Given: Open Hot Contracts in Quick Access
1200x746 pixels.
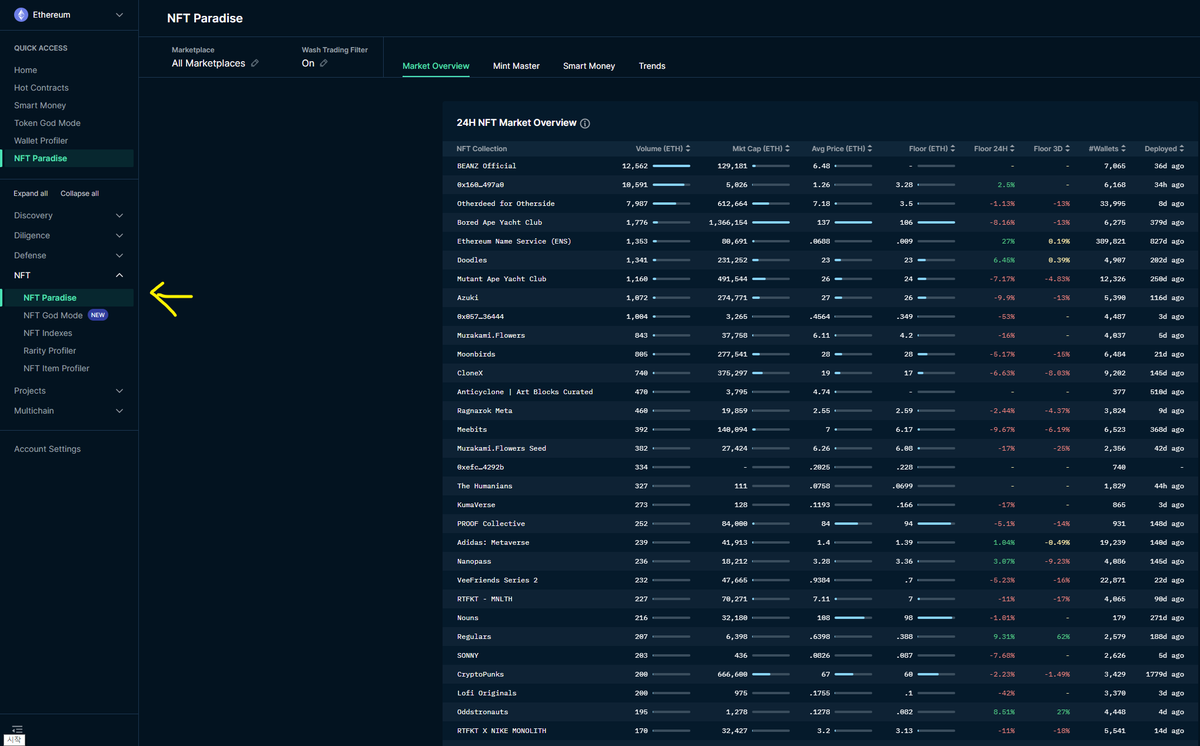Looking at the screenshot, I should point(41,88).
